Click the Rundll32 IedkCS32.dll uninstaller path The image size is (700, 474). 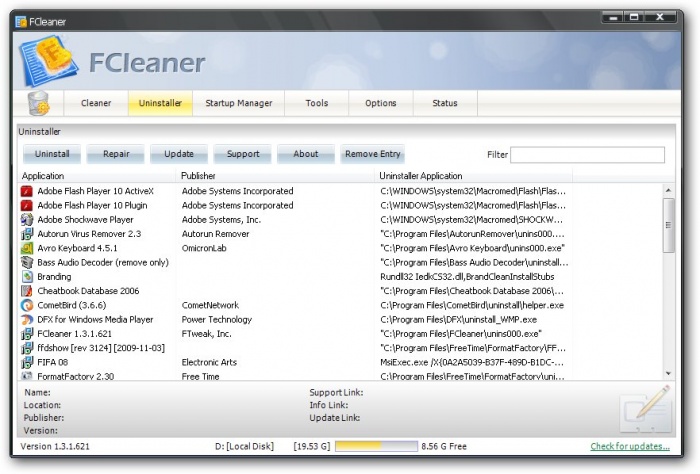pyautogui.click(x=467, y=277)
